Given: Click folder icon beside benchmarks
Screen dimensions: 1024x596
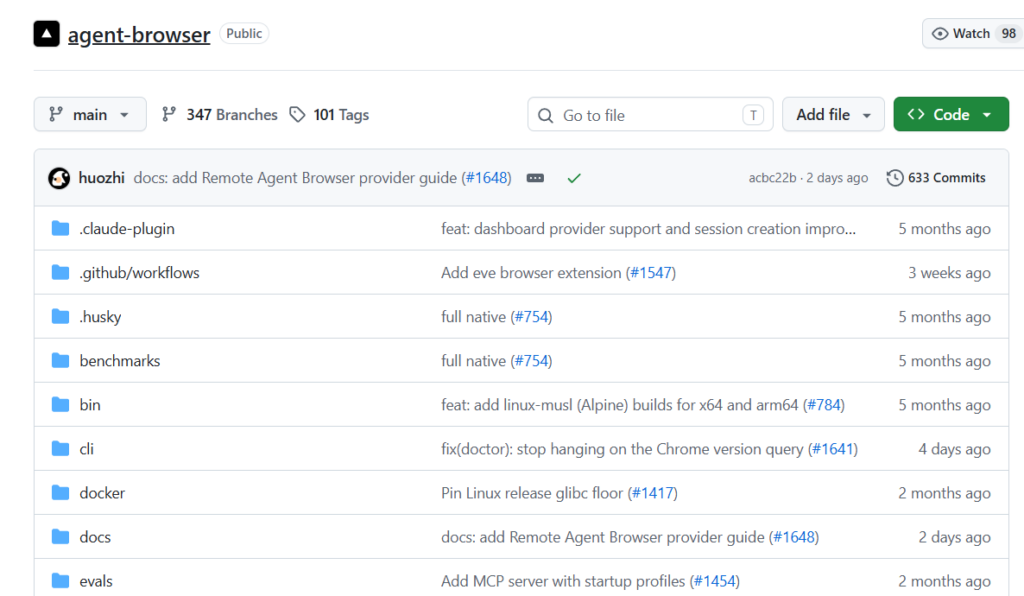Looking at the screenshot, I should [x=61, y=360].
